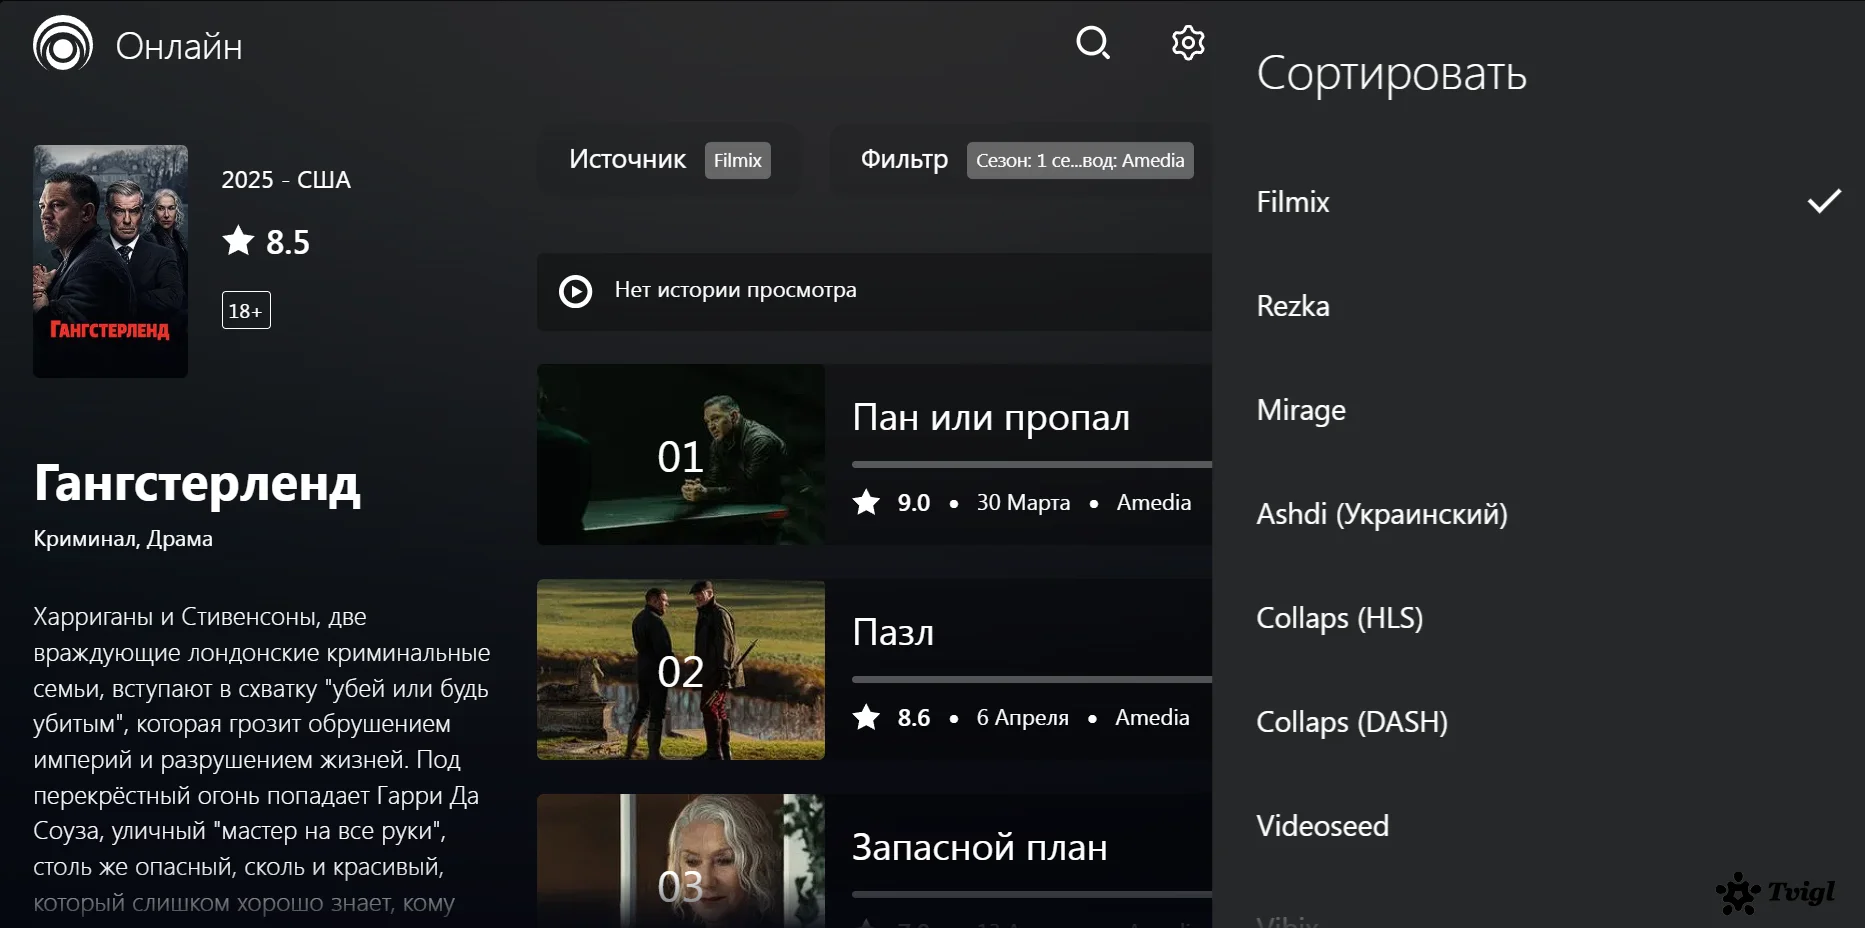The width and height of the screenshot is (1865, 928).
Task: Click the checkmark next to Filmix
Action: point(1824,201)
